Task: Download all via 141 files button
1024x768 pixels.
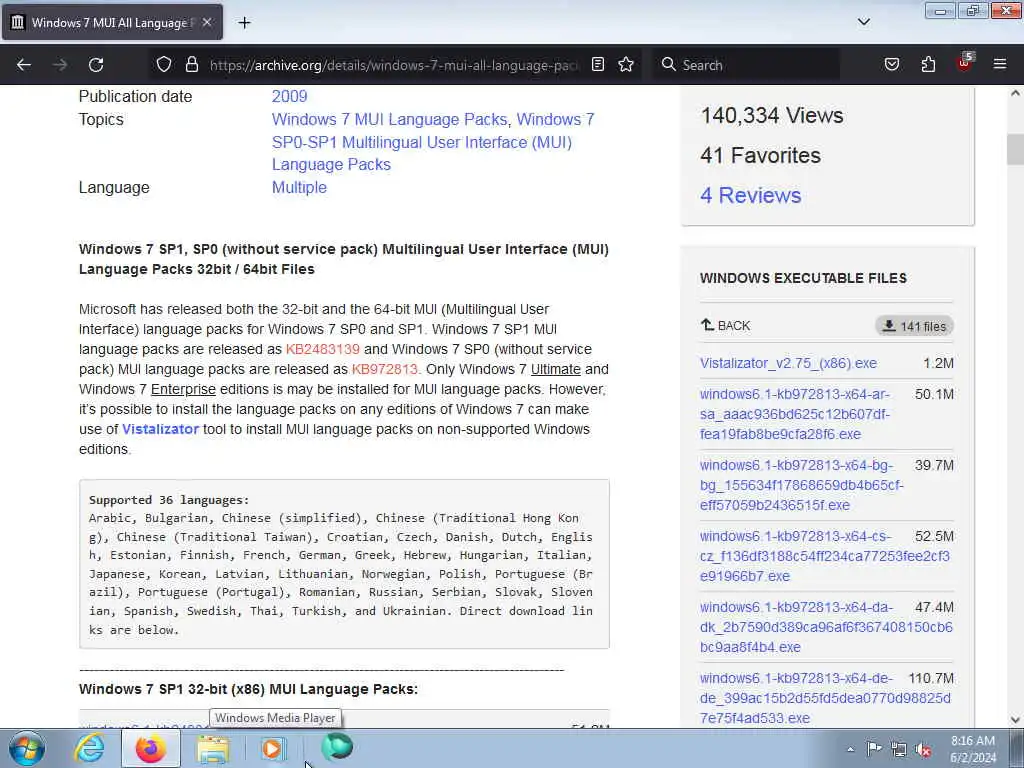Action: coord(914,326)
